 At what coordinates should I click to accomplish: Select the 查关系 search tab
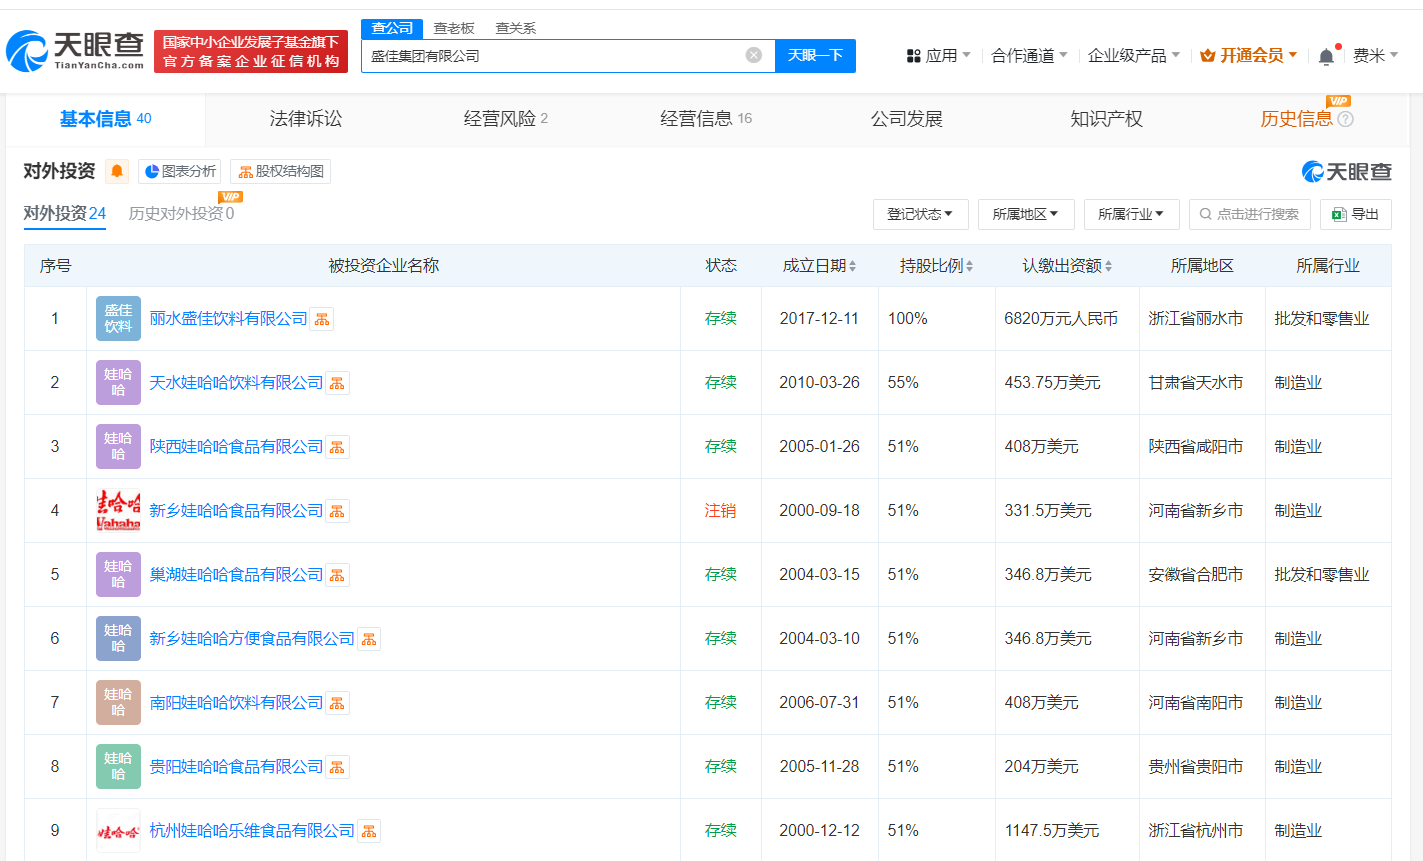(x=516, y=28)
